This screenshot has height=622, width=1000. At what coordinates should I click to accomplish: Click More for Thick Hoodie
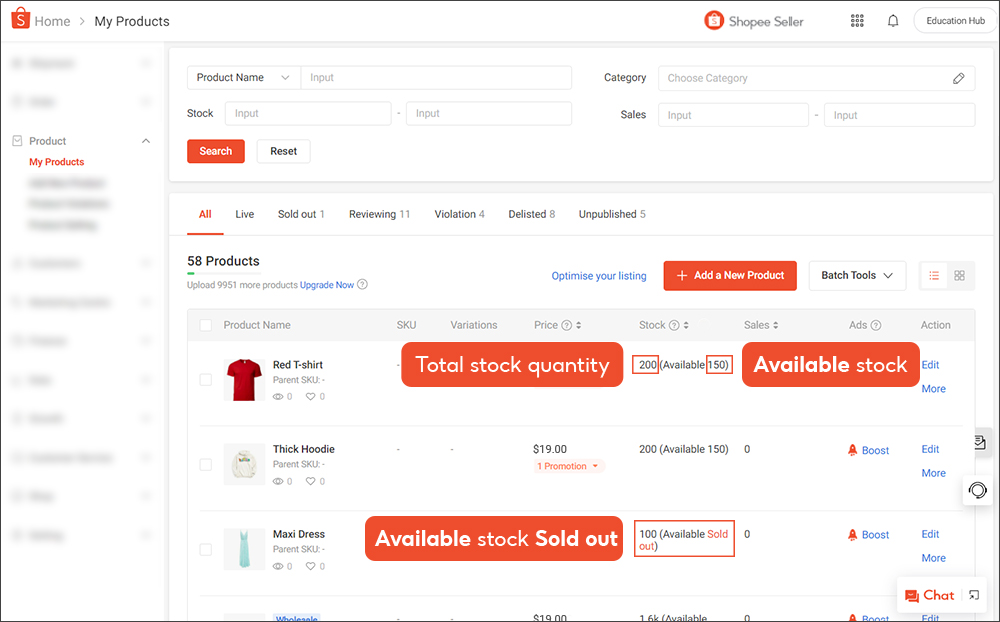[934, 473]
